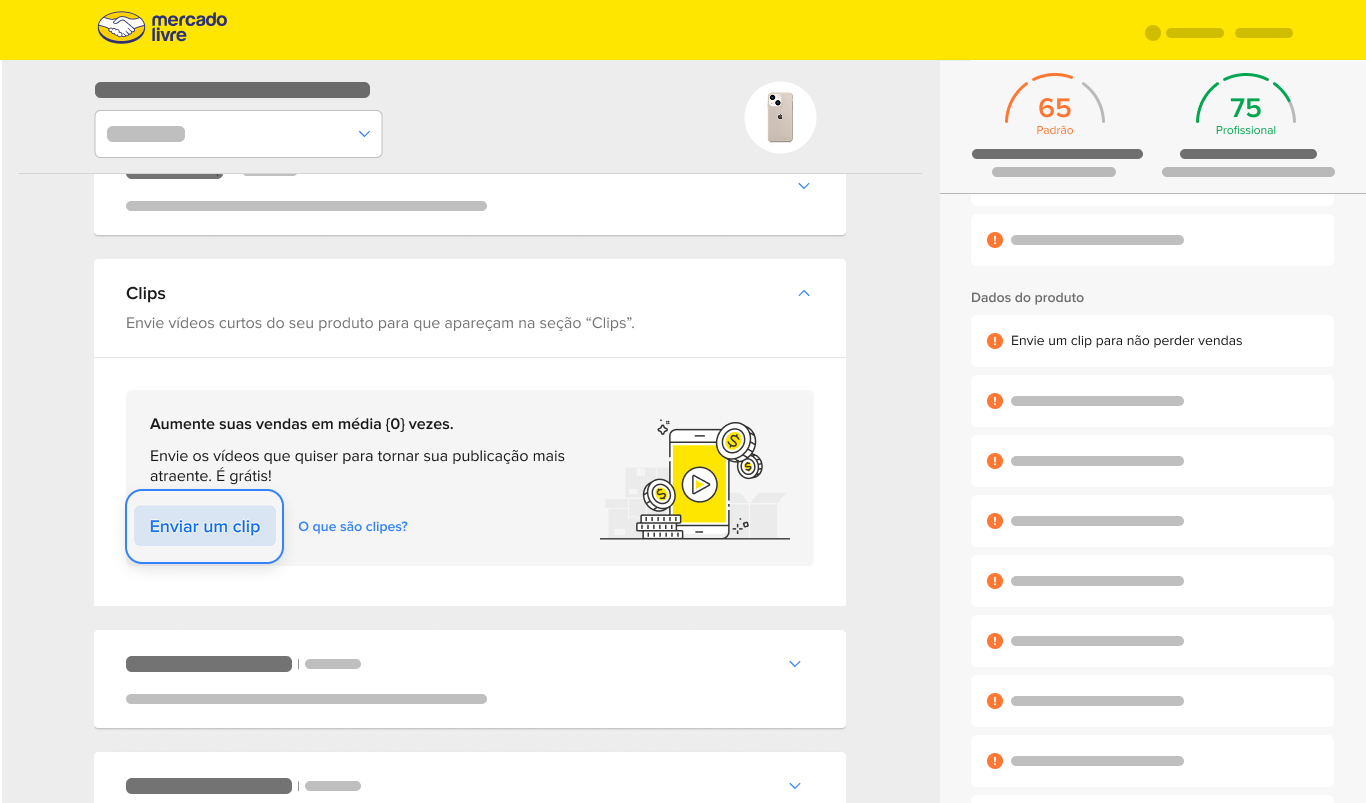Click the video play illustration in Clips
The width and height of the screenshot is (1366, 803).
699,485
